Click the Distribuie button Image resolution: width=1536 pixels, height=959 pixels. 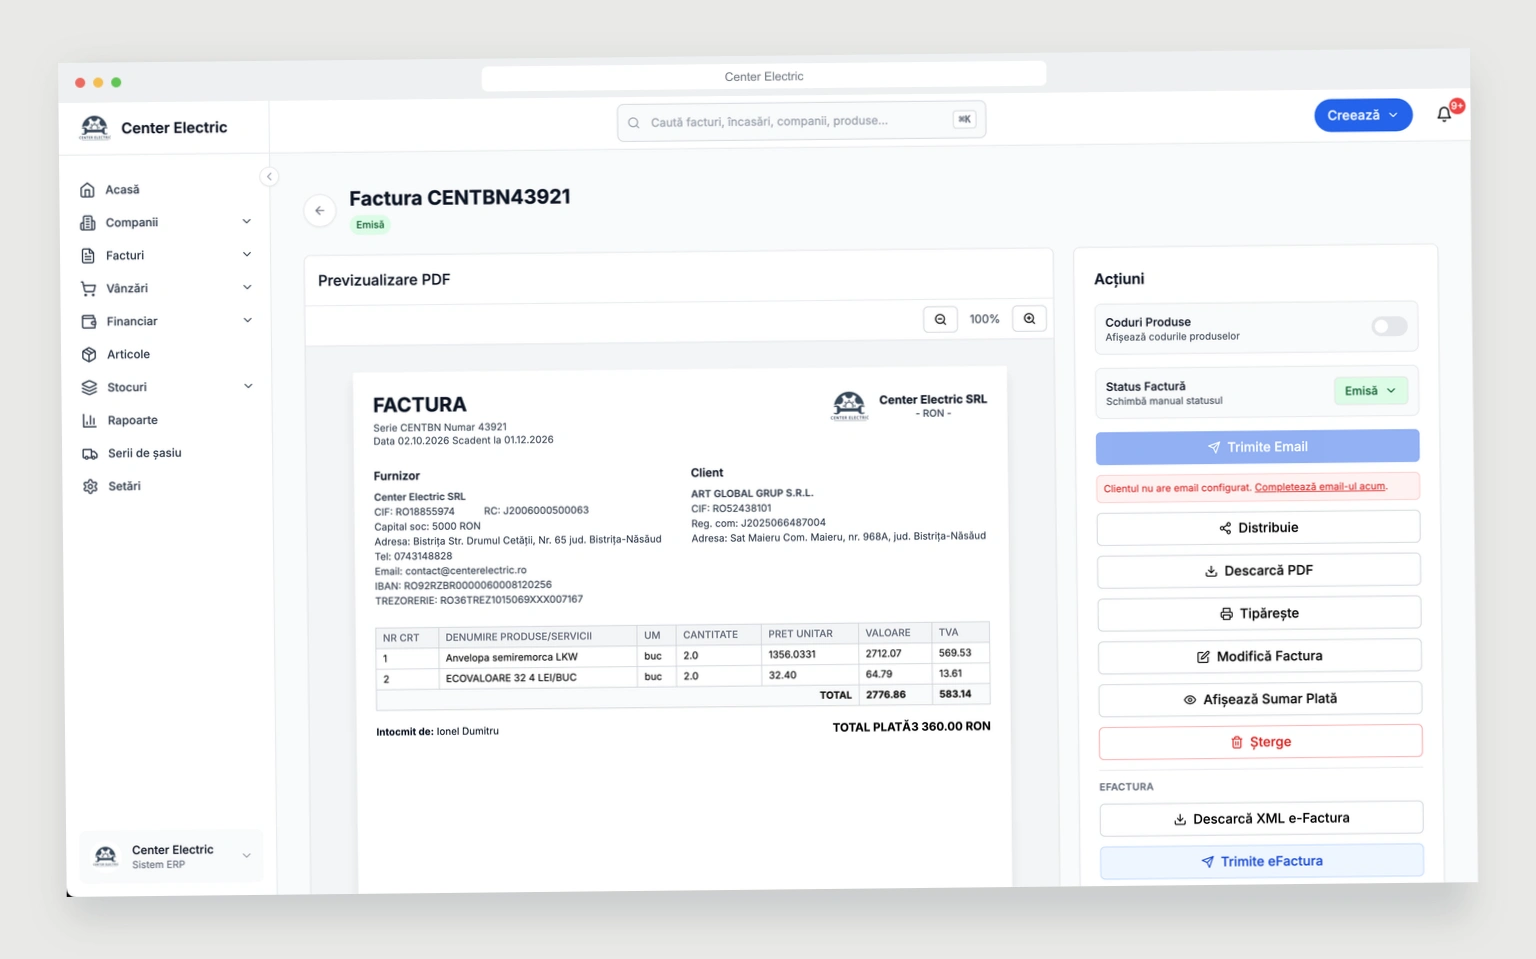[x=1258, y=527]
